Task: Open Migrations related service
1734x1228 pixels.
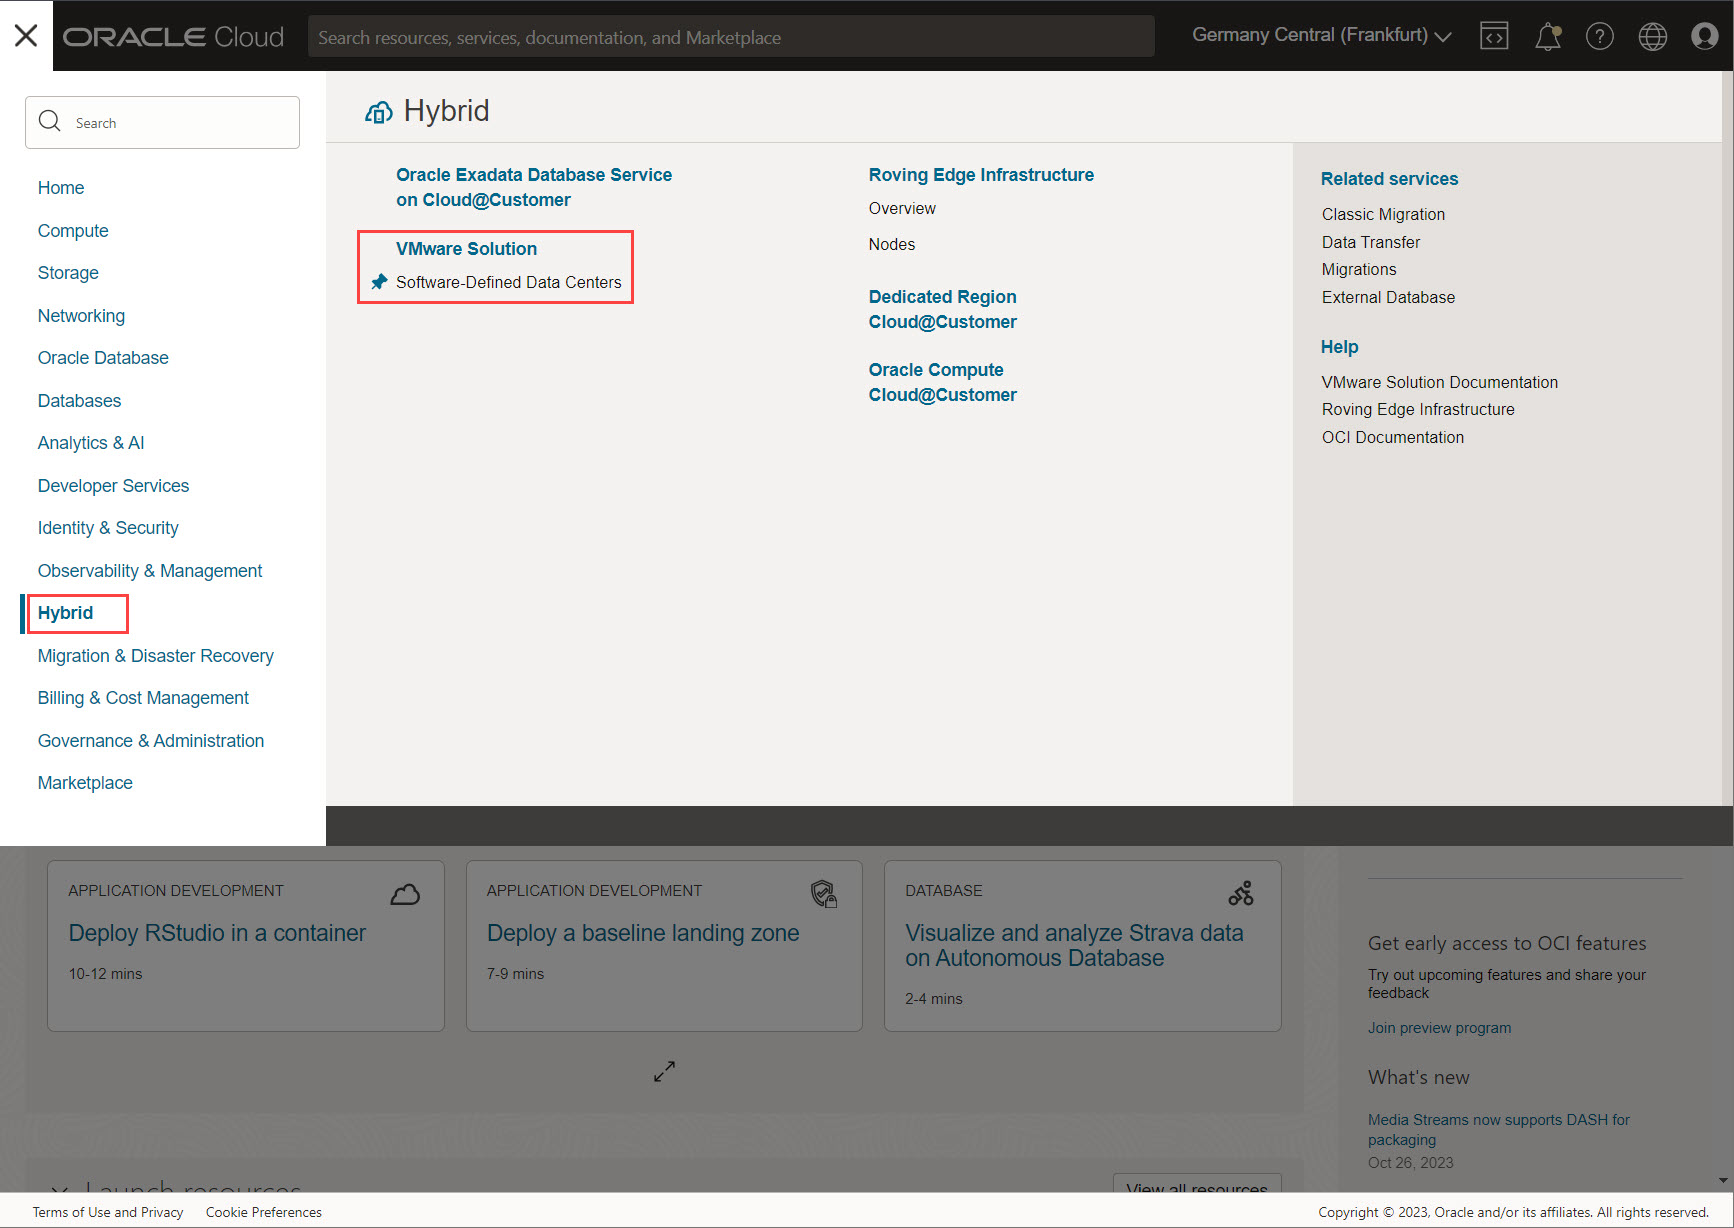Action: (x=1359, y=270)
